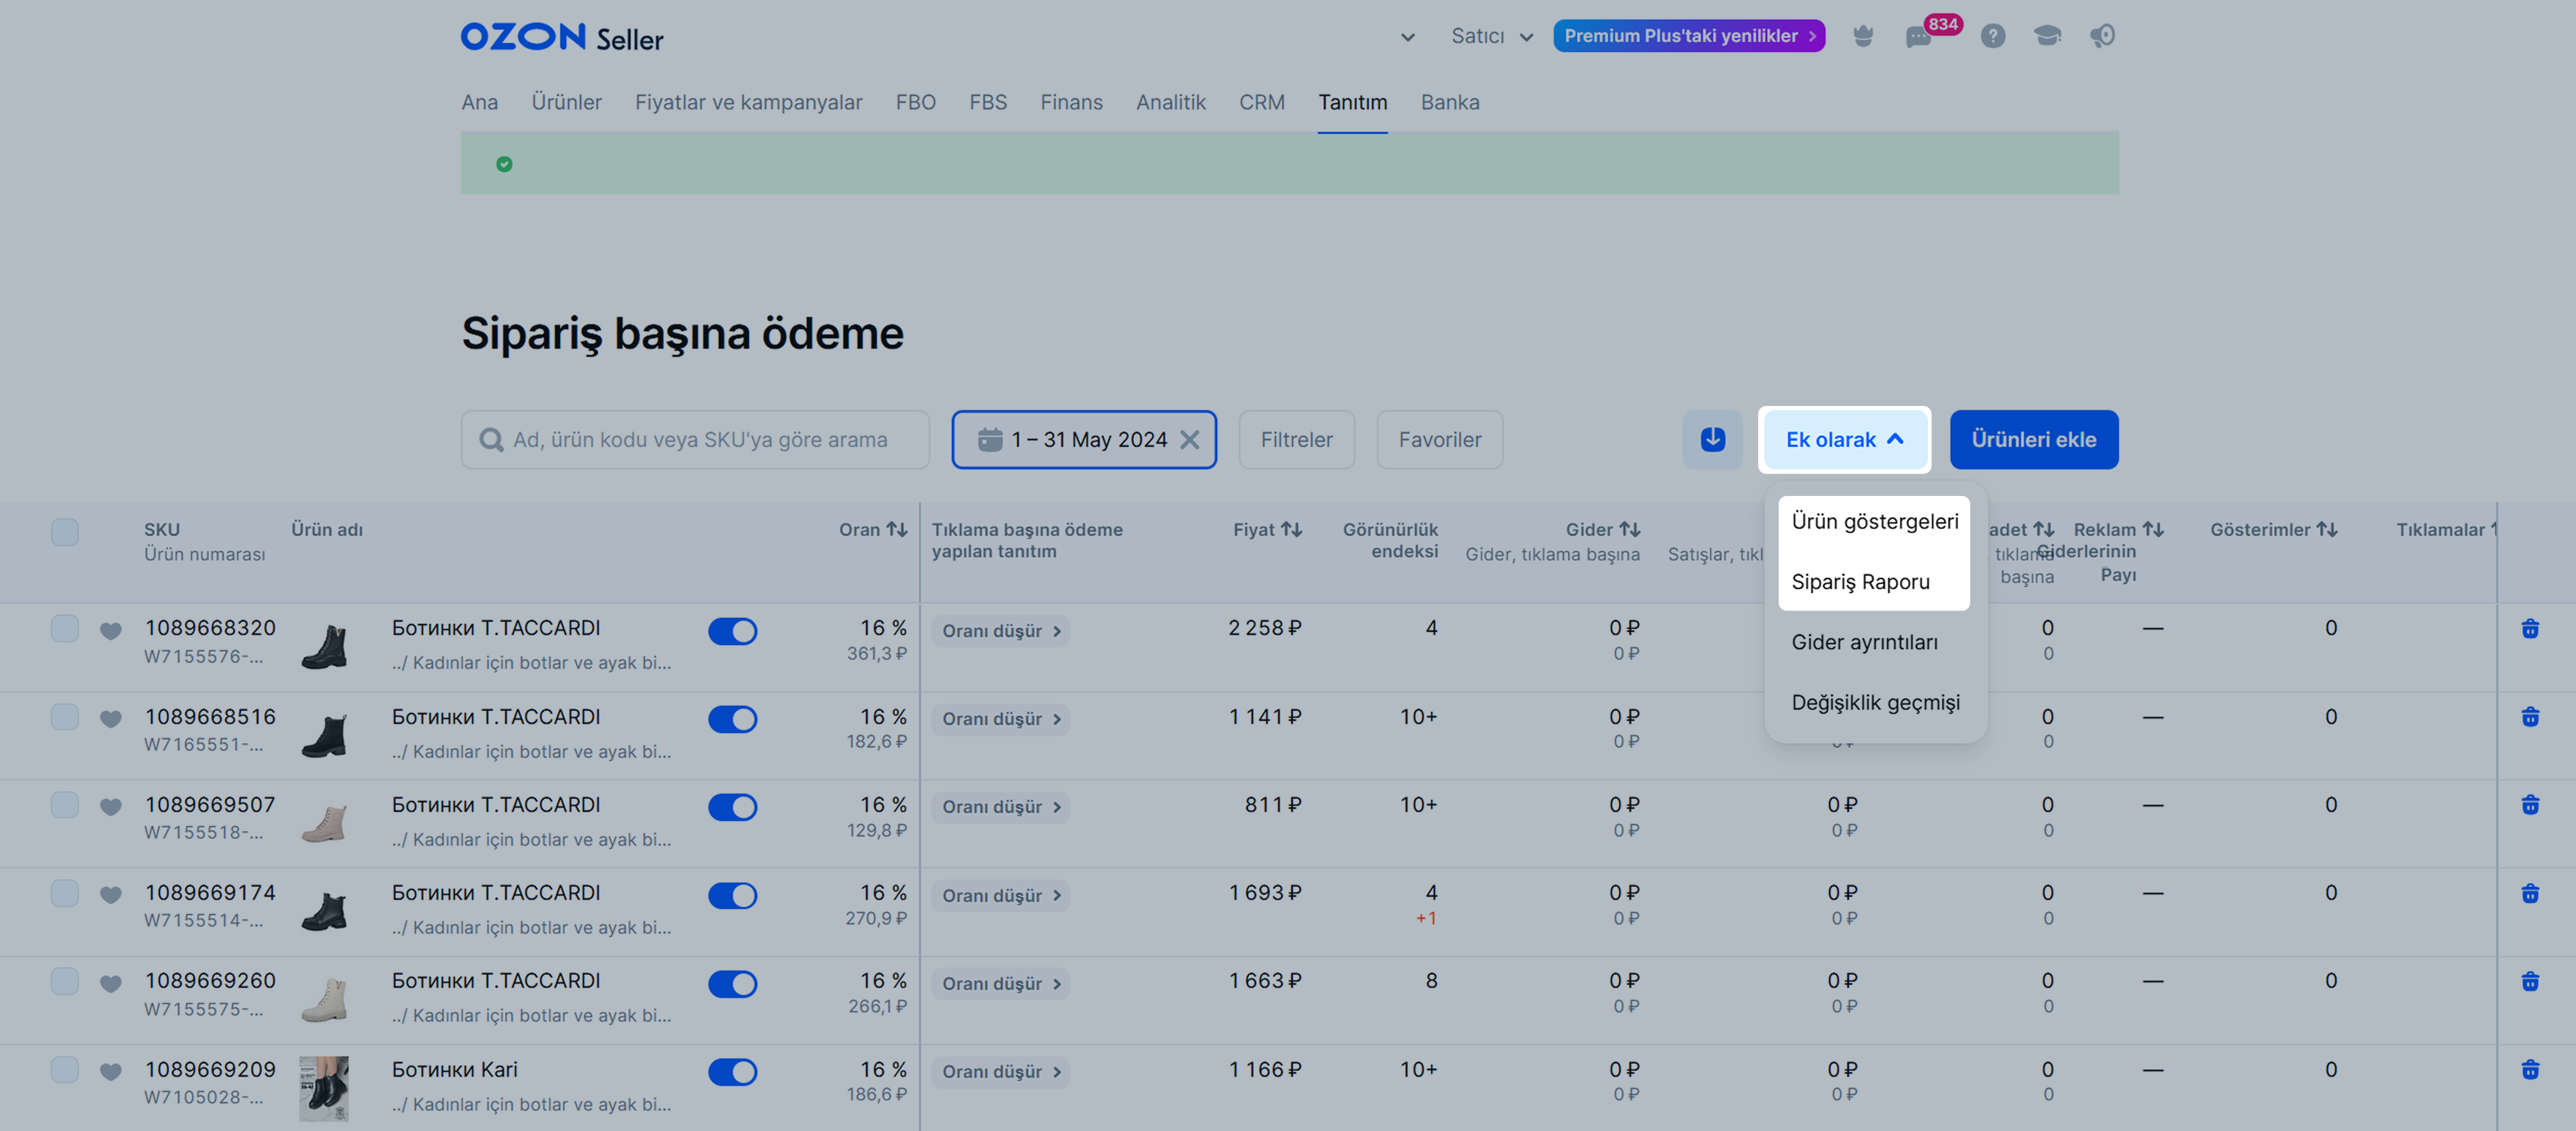Tick checkbox for SKU 1089669507
The height and width of the screenshot is (1131, 2576).
65,805
